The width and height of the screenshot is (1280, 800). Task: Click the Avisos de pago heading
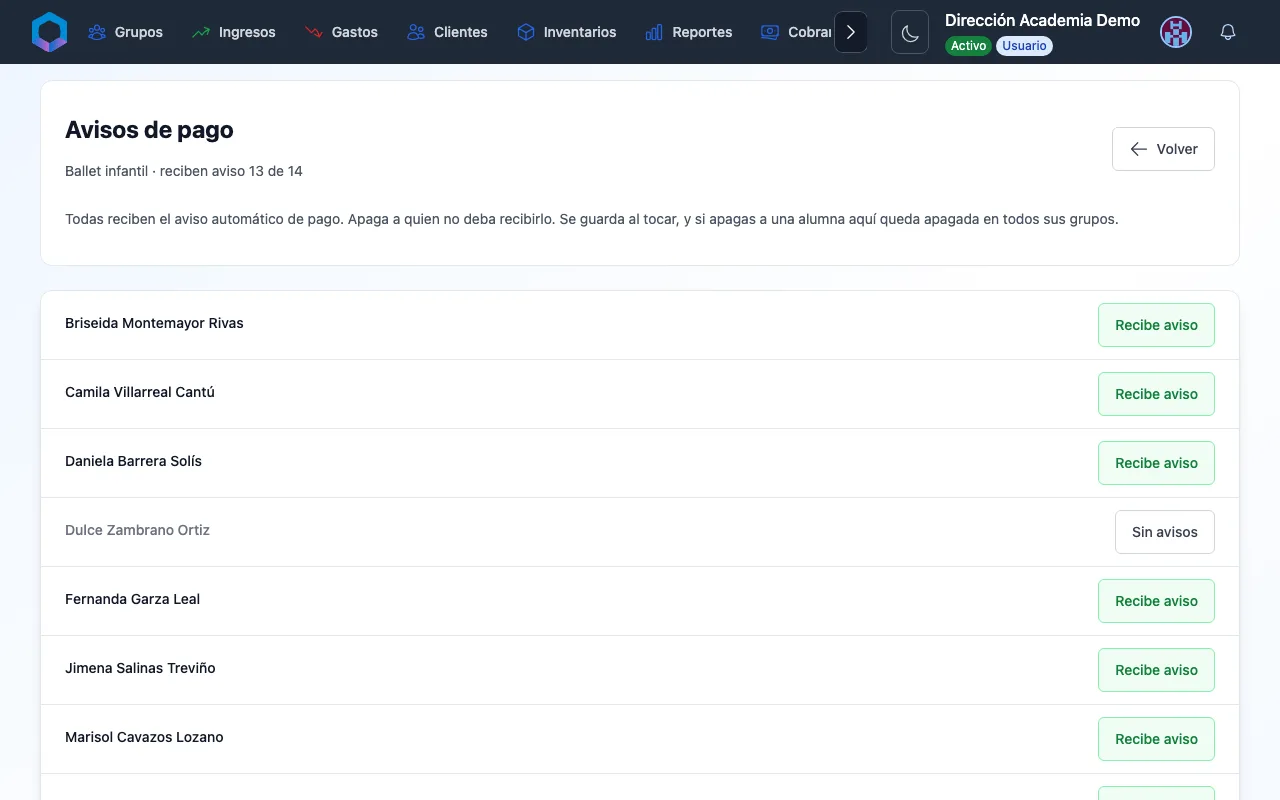coord(149,130)
